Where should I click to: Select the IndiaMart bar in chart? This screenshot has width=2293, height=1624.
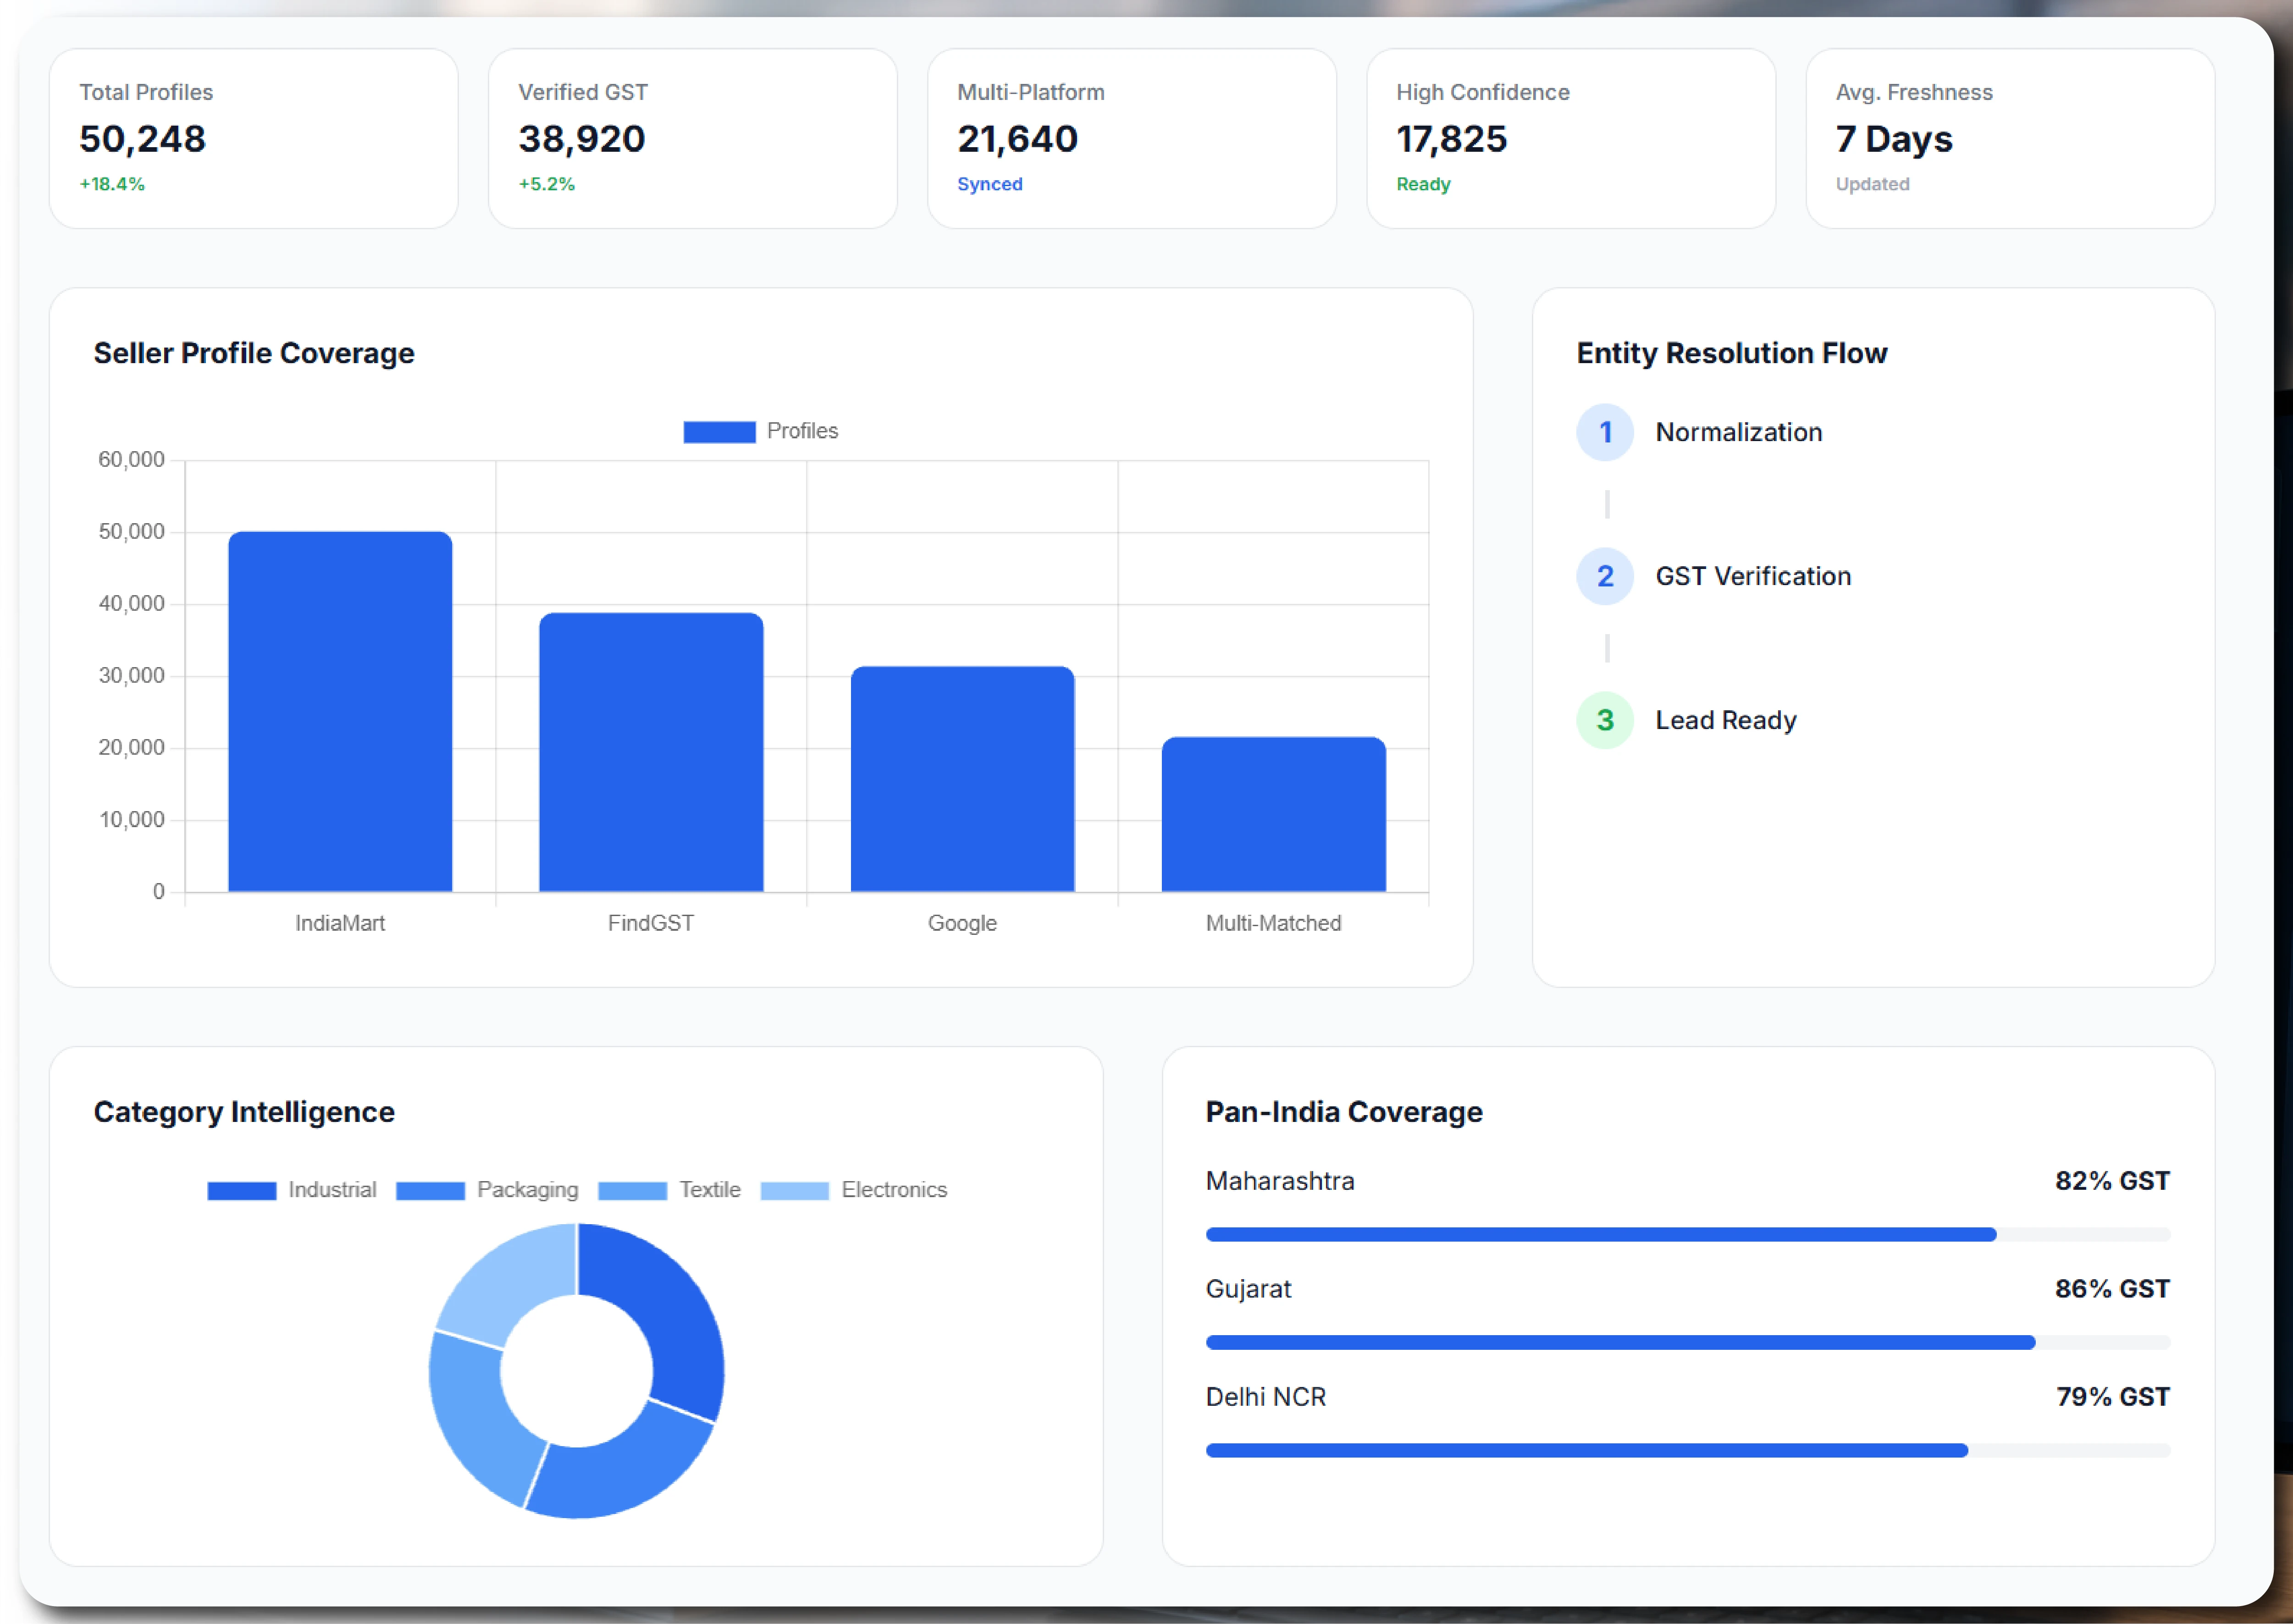pos(340,712)
